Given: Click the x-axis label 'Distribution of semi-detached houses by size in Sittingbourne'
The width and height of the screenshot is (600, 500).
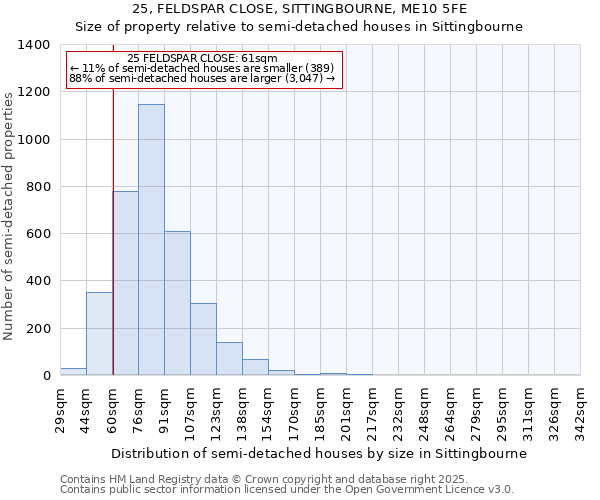Looking at the screenshot, I should point(319,453).
